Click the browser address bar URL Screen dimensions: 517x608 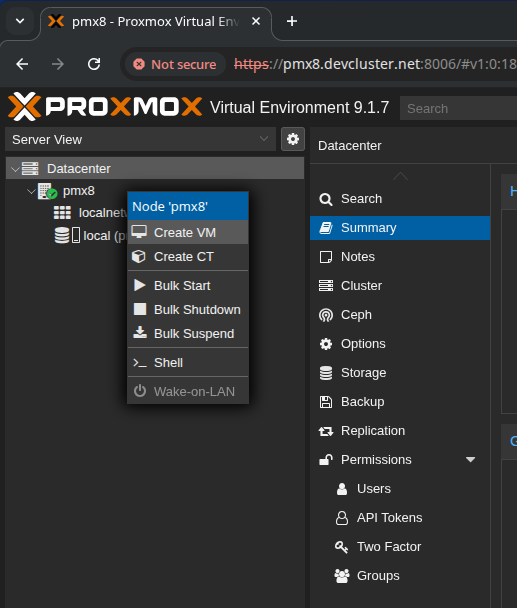[375, 64]
